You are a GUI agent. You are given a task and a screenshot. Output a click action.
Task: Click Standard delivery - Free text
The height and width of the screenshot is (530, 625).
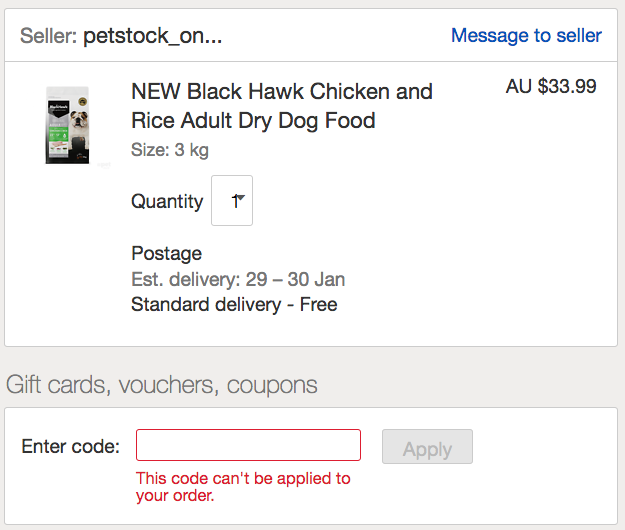tap(234, 305)
